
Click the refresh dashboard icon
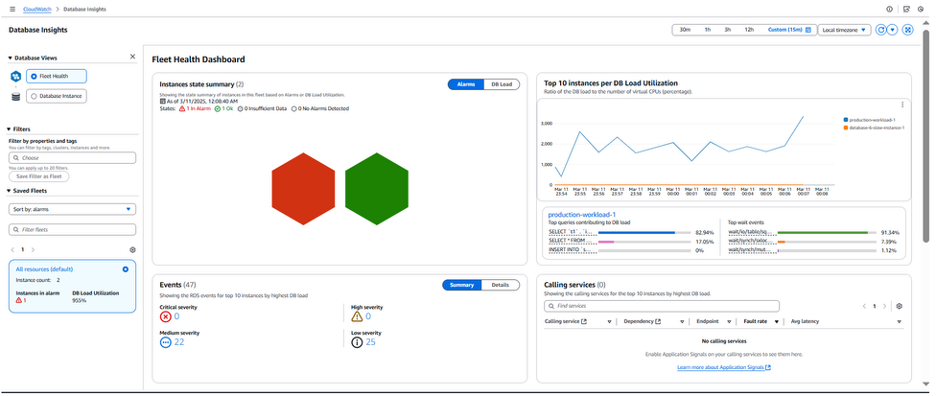[880, 30]
